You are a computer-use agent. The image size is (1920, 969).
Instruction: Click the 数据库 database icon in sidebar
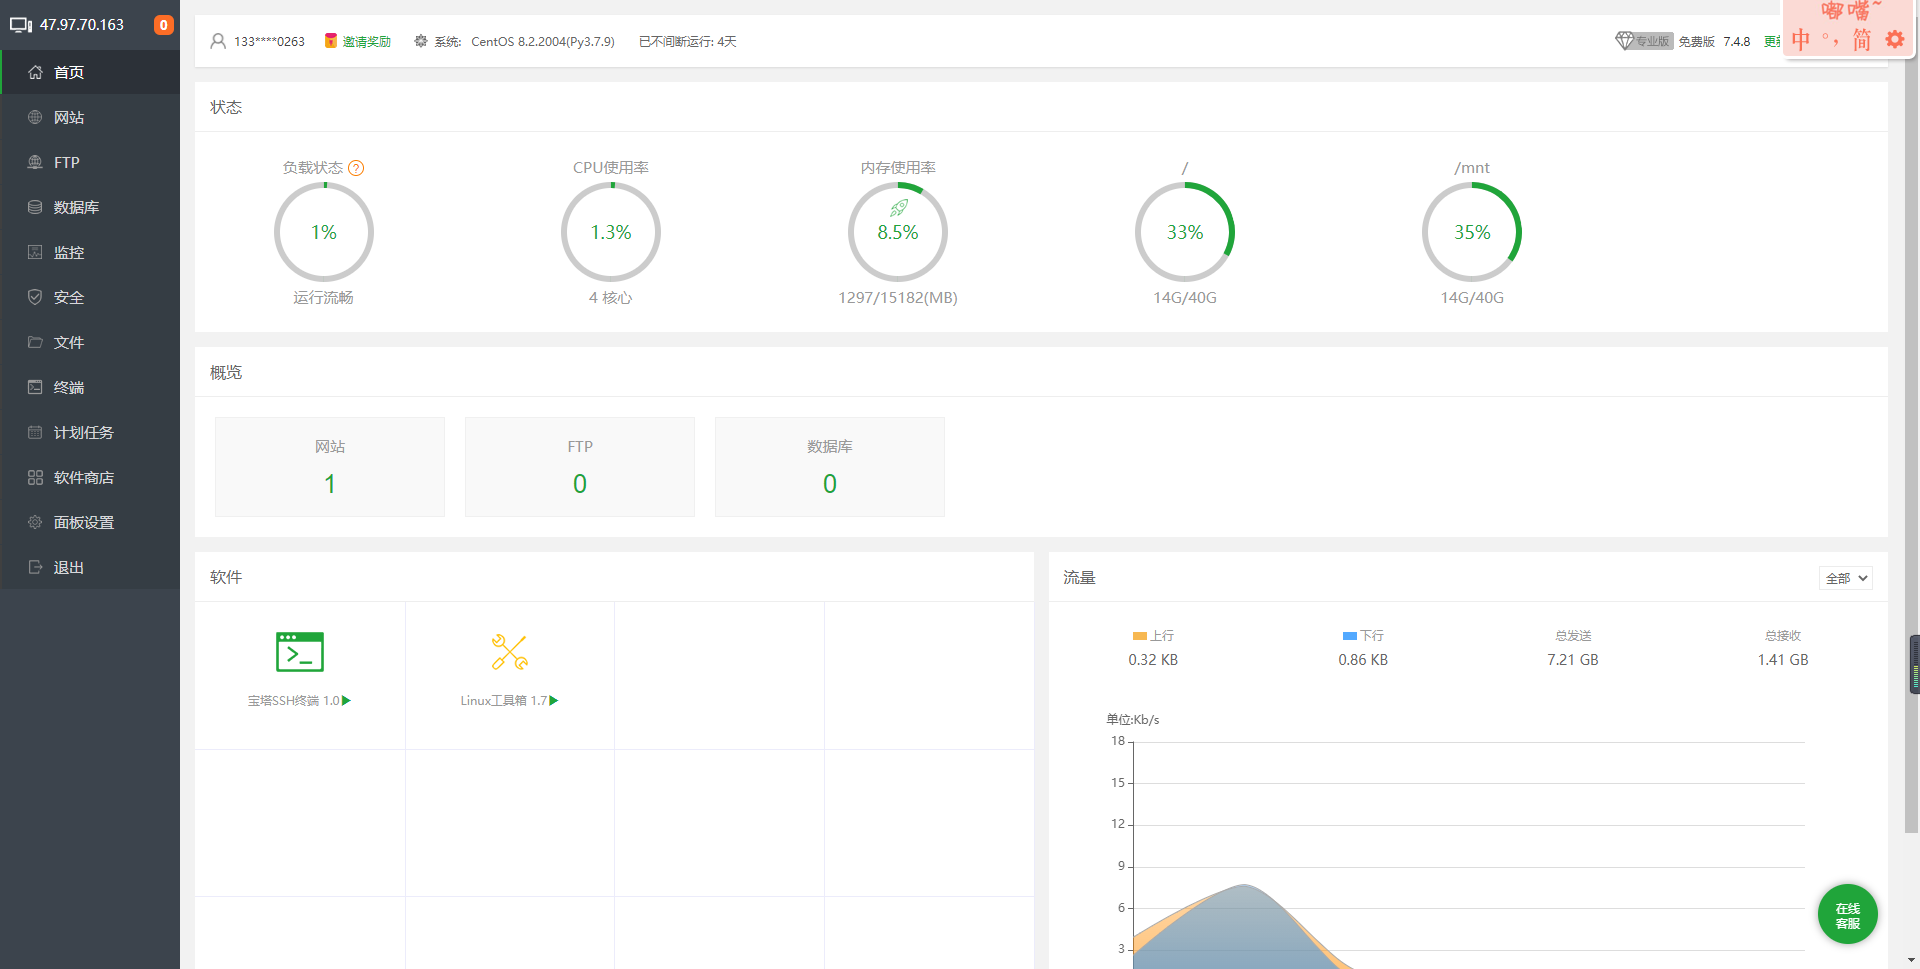[36, 207]
